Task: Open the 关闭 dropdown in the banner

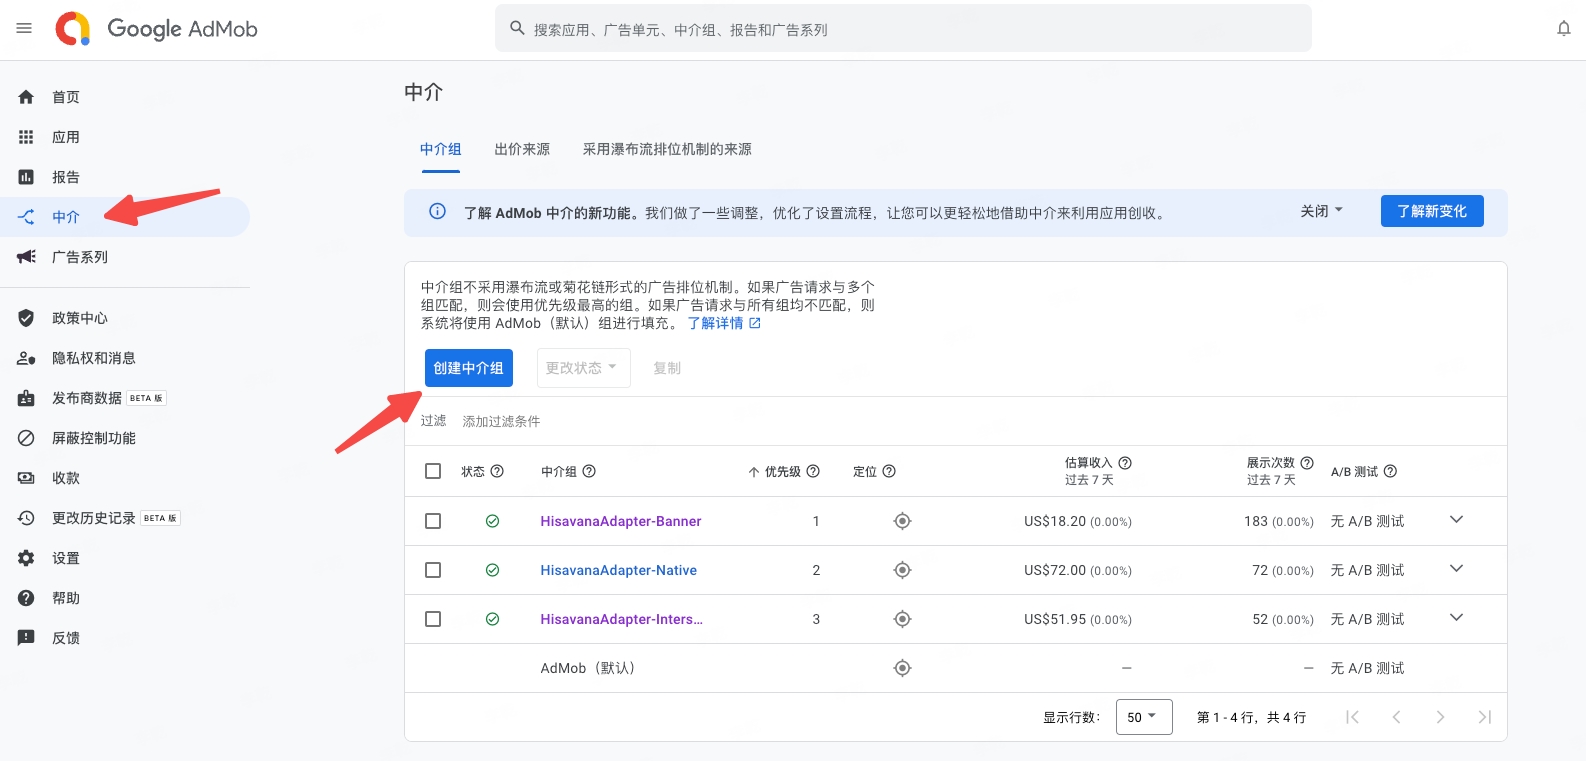Action: click(x=1322, y=211)
